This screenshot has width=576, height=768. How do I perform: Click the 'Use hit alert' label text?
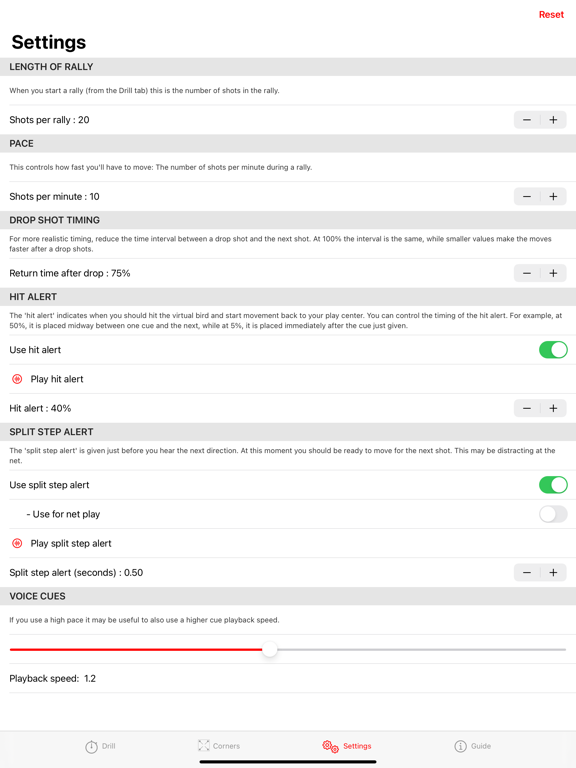click(x=35, y=350)
